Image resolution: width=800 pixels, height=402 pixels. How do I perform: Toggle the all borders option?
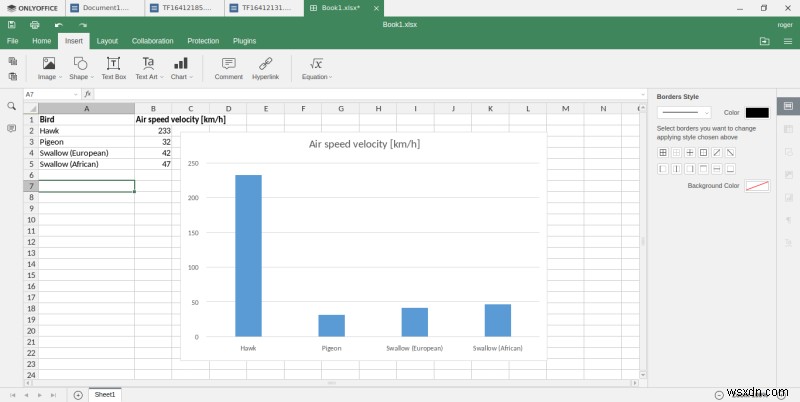(x=662, y=153)
